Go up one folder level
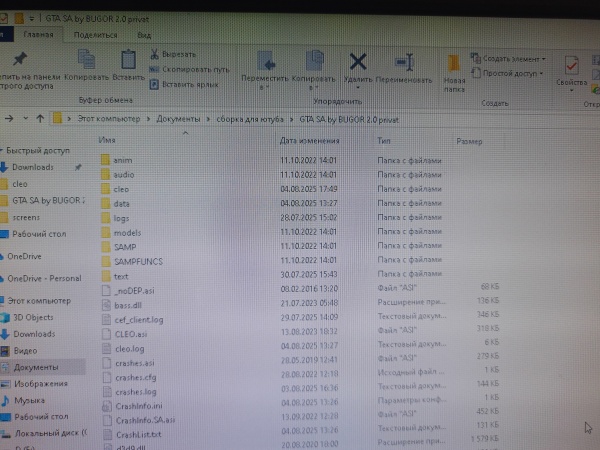 tap(40, 119)
